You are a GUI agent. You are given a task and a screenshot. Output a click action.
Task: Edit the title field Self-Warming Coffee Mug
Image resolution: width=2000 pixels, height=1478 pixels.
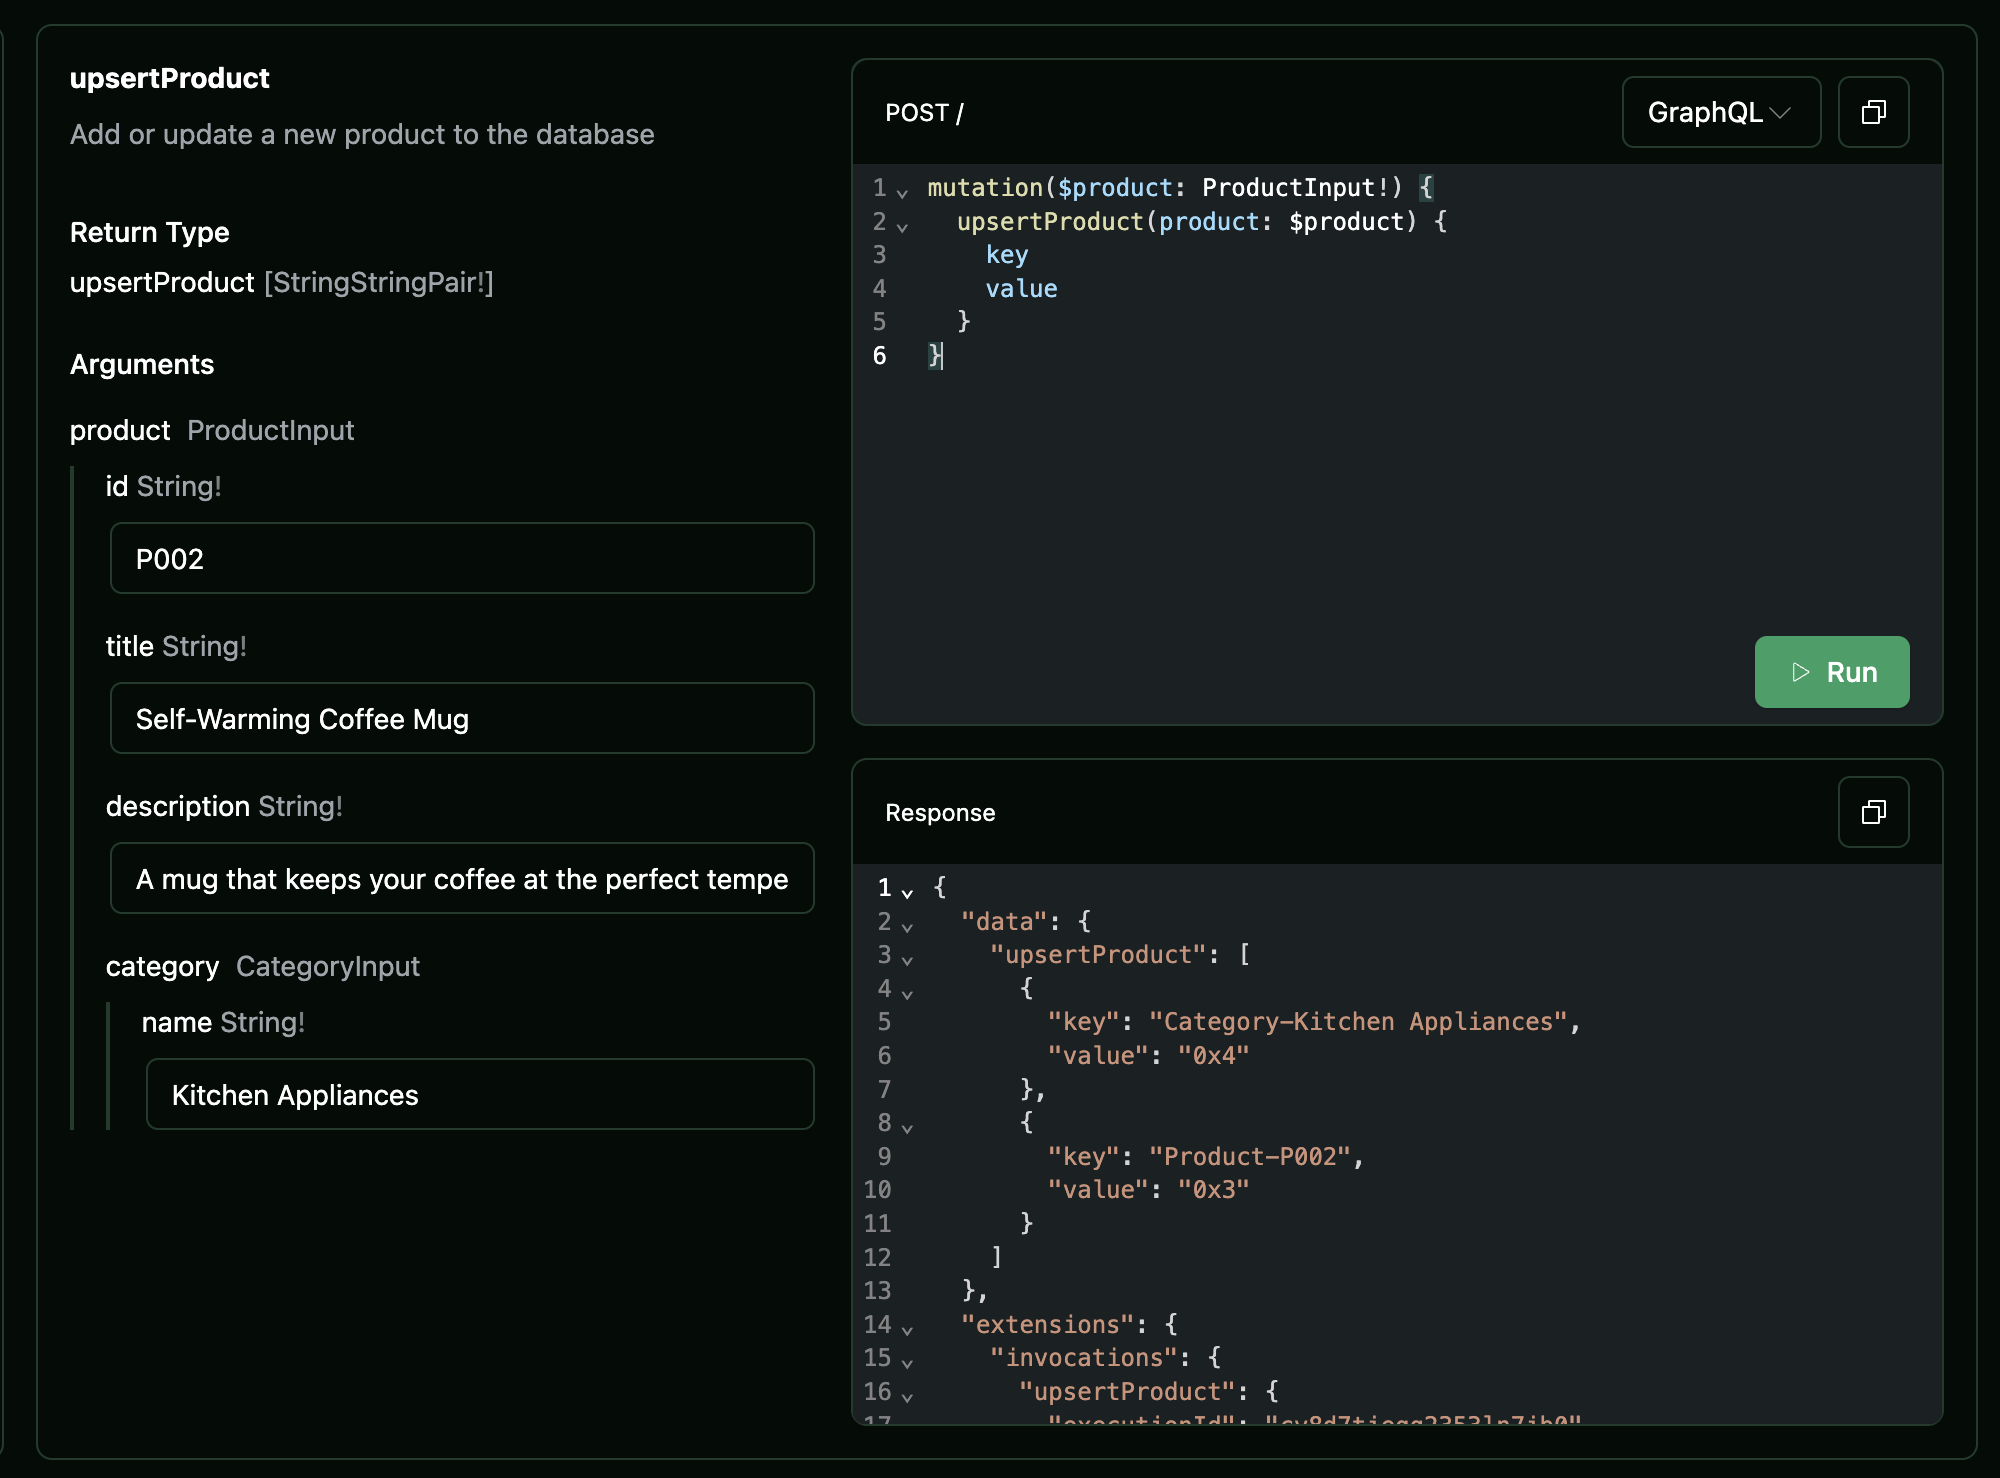pos(461,718)
